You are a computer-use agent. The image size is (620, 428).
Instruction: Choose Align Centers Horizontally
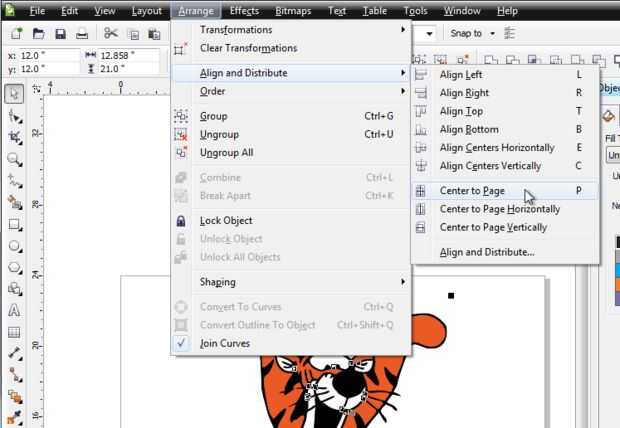coord(505,148)
